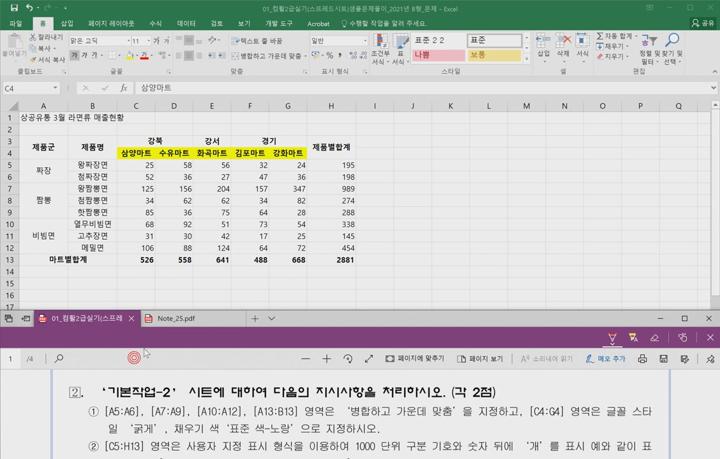720x459 pixels.
Task: Click the formula bar with 삼양마트
Action: (x=420, y=88)
